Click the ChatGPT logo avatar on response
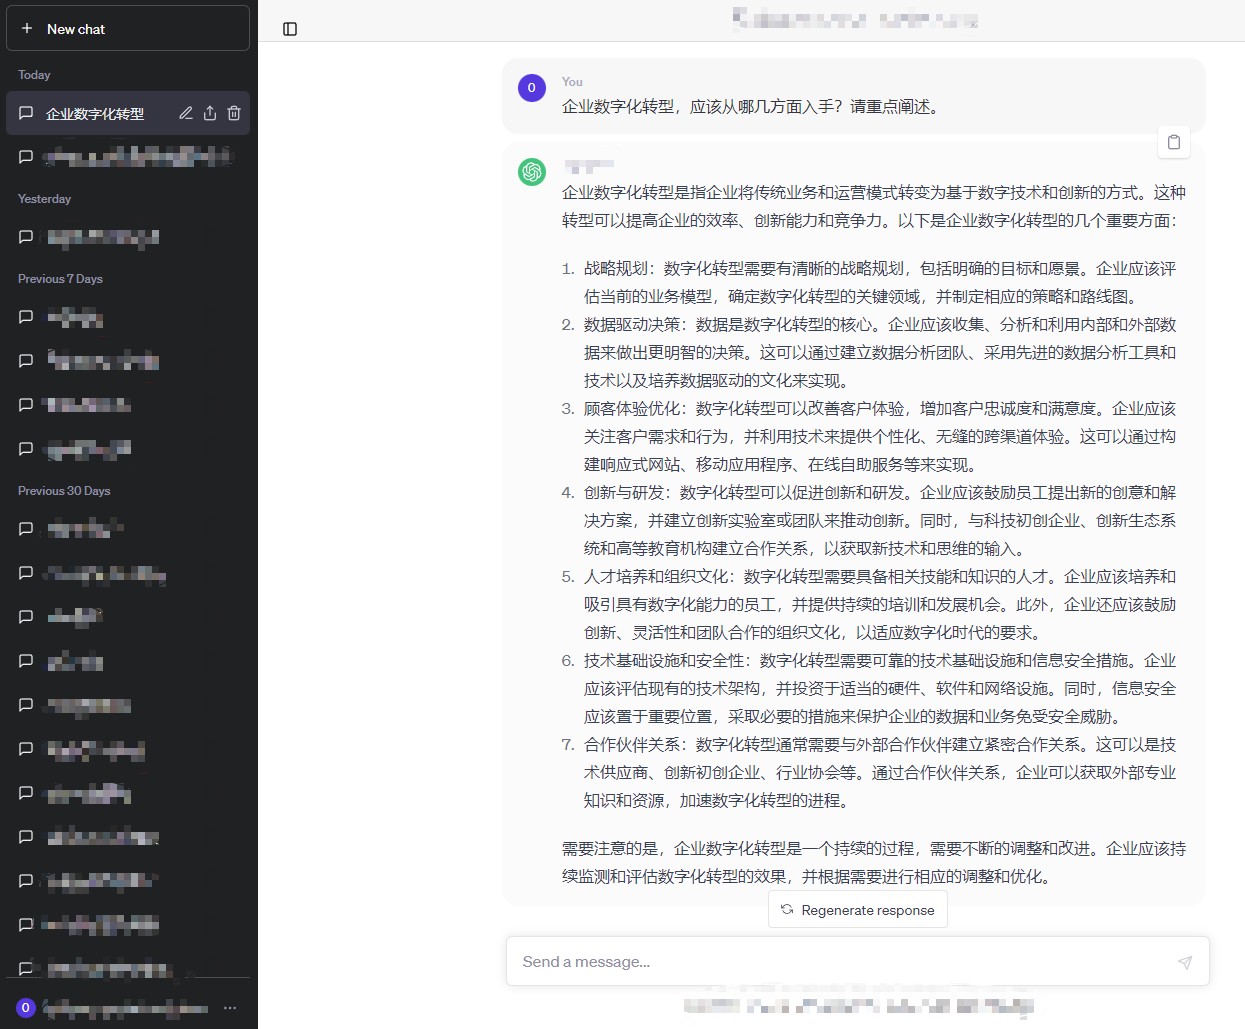This screenshot has width=1245, height=1029. pyautogui.click(x=532, y=172)
